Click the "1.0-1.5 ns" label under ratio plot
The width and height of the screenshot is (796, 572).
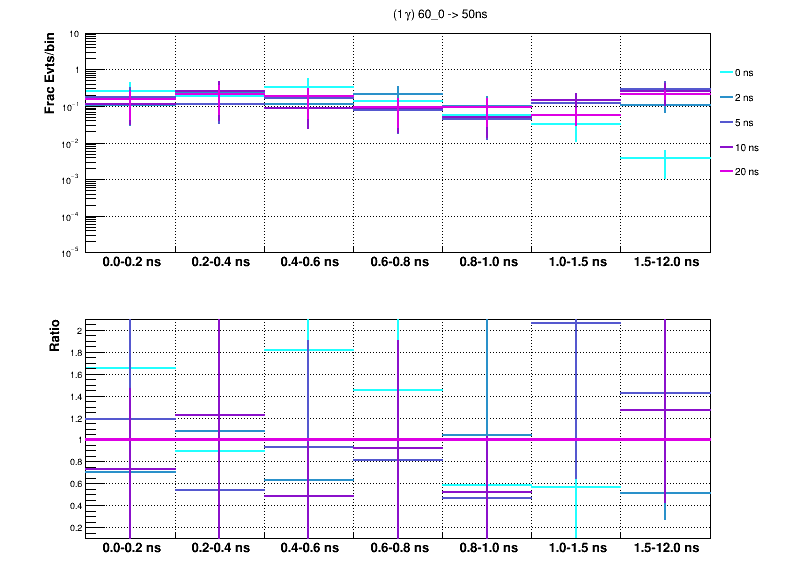576,549
